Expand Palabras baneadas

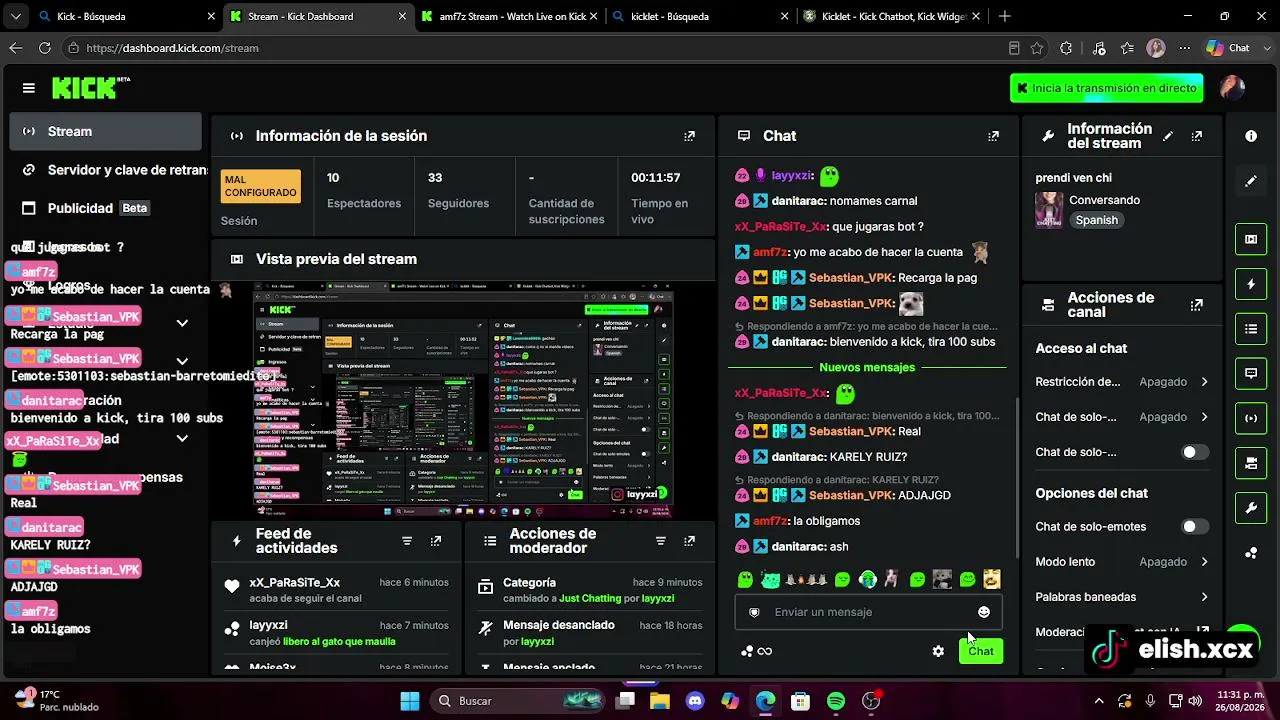click(1122, 597)
